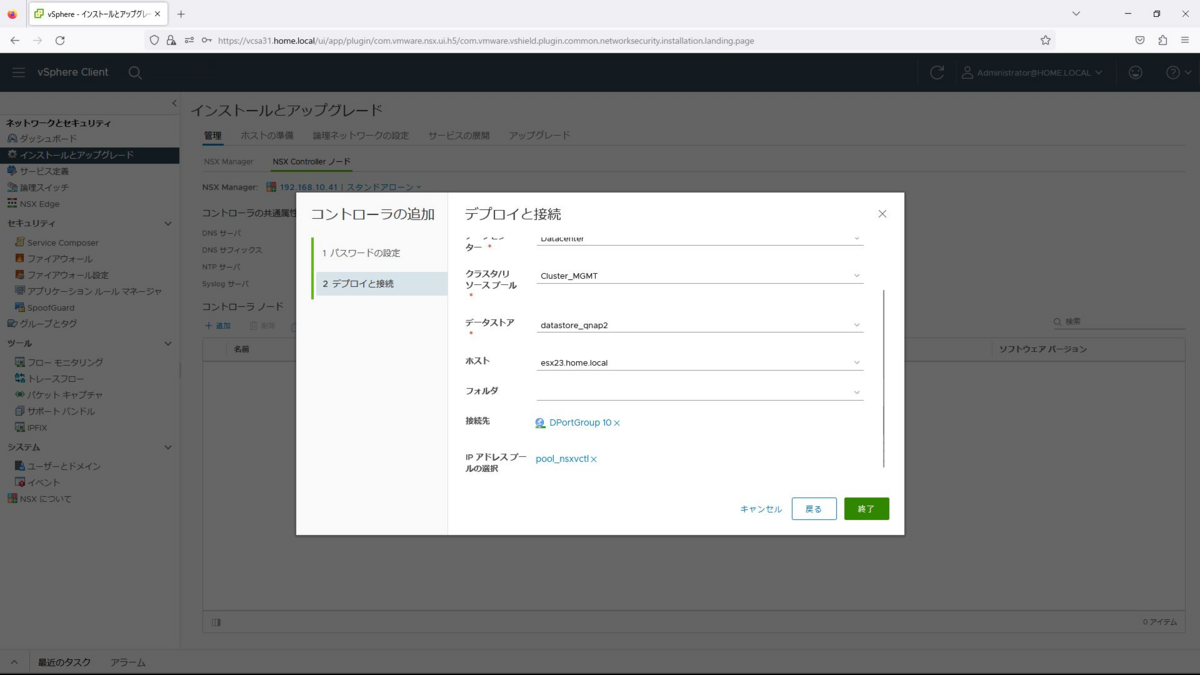
Task: Open Support Bundle in sidebar
Action: tap(61, 411)
